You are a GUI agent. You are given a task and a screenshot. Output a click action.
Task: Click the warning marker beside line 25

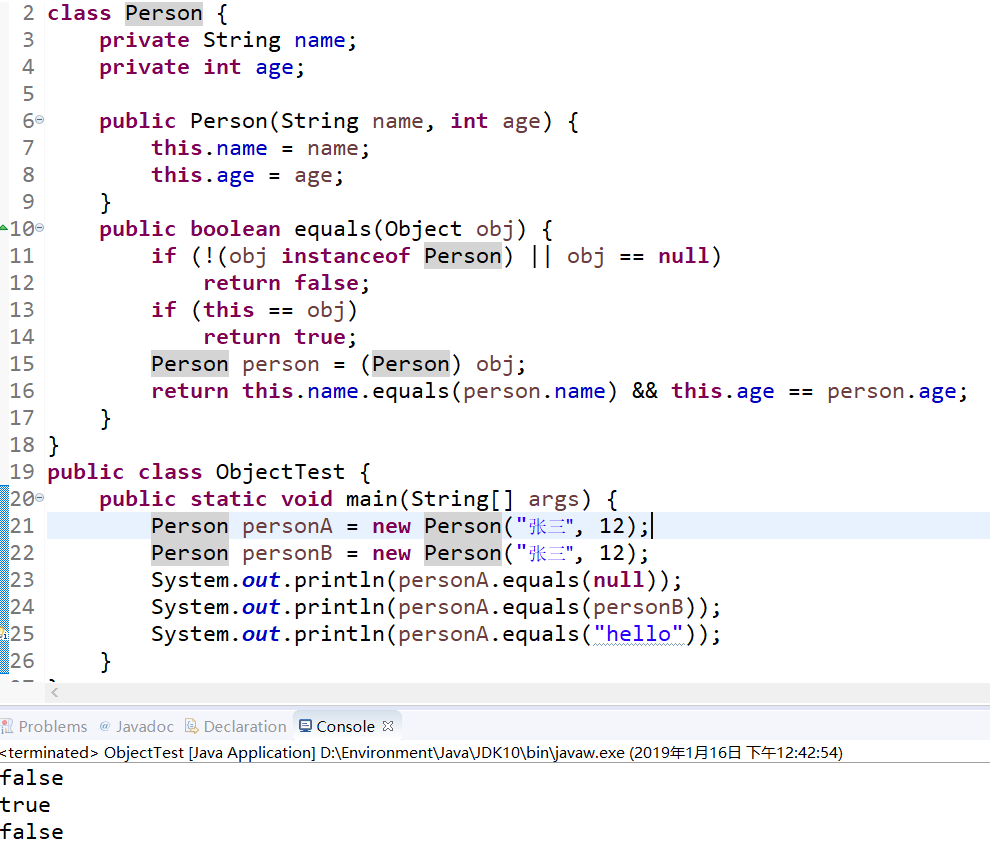(4, 634)
